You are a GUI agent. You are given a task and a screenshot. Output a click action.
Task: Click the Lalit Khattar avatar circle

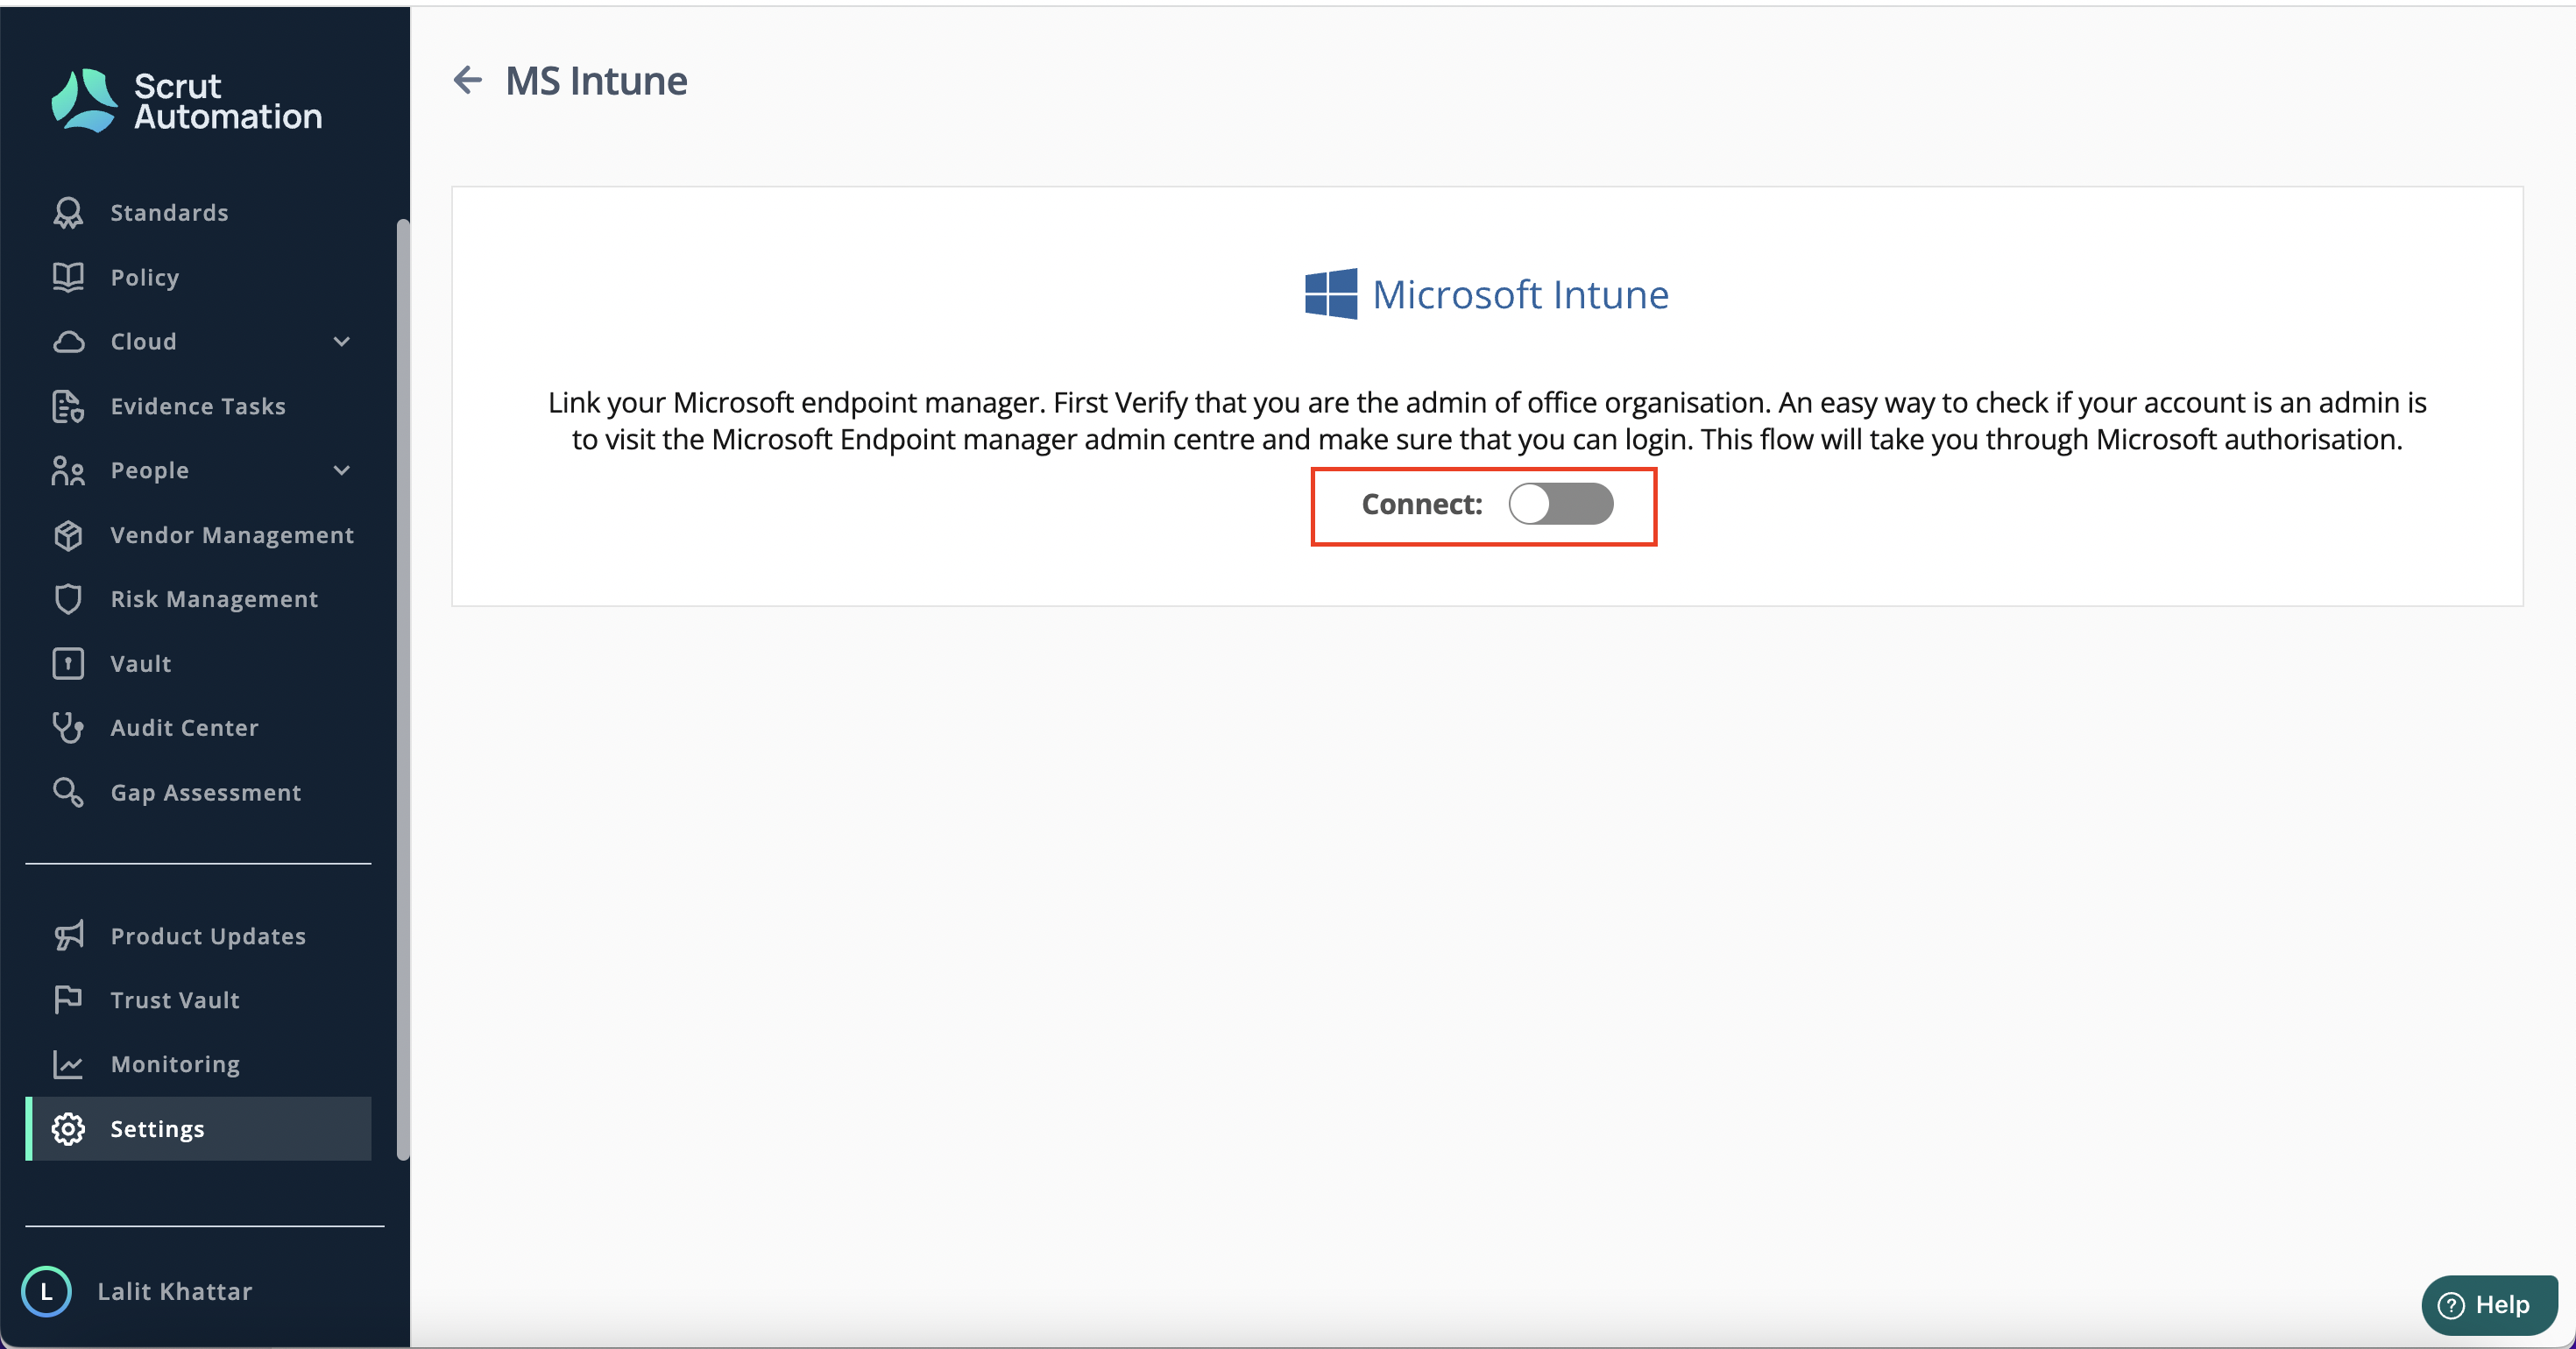pos(46,1291)
